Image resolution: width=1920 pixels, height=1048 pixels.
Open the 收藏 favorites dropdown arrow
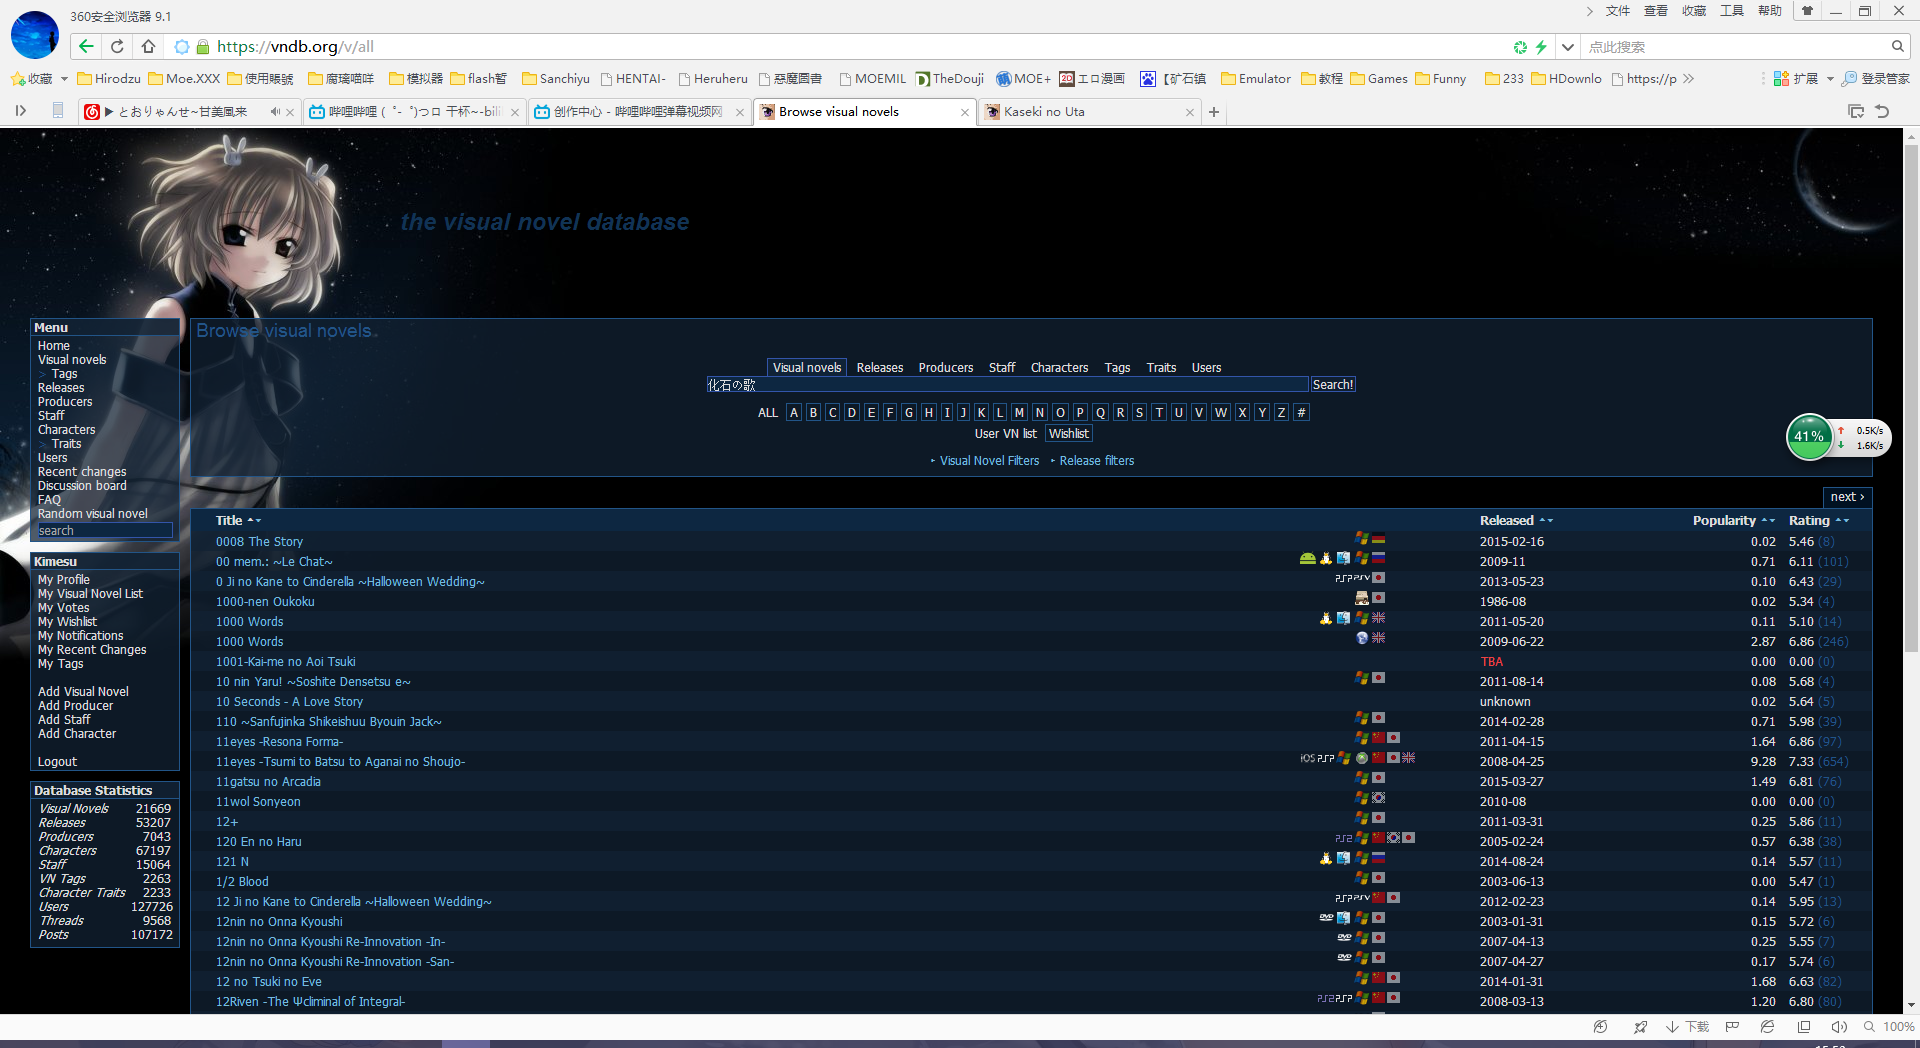(64, 79)
